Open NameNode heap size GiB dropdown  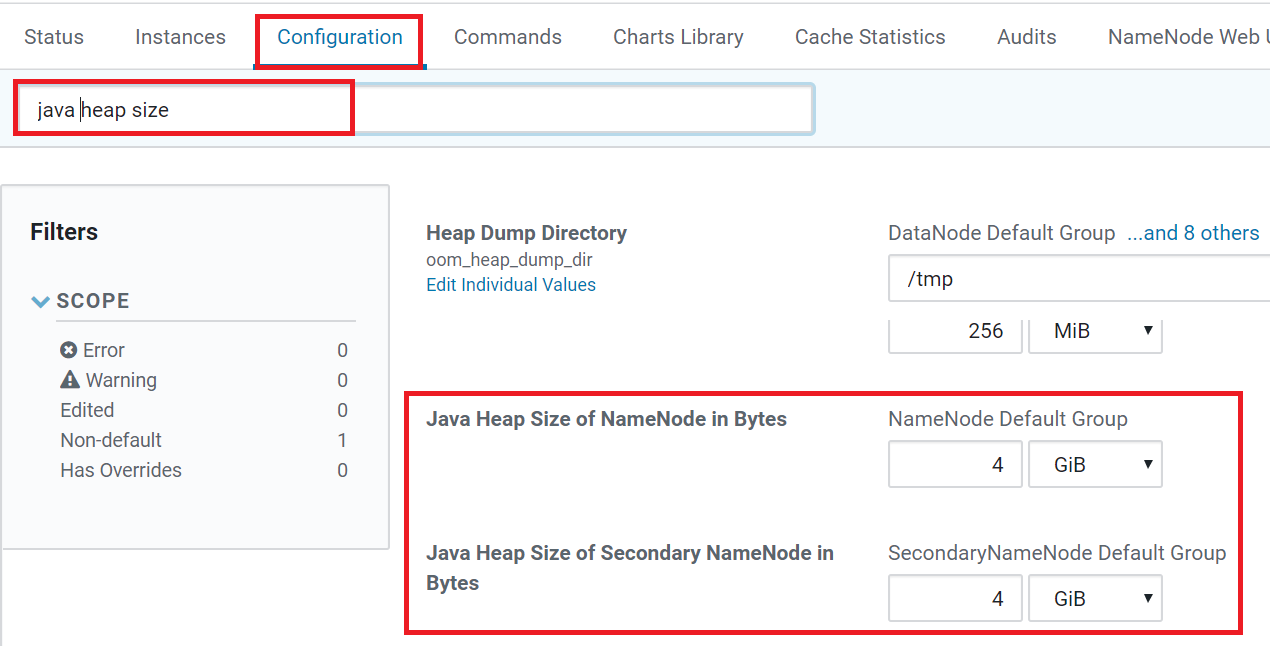coord(1095,465)
